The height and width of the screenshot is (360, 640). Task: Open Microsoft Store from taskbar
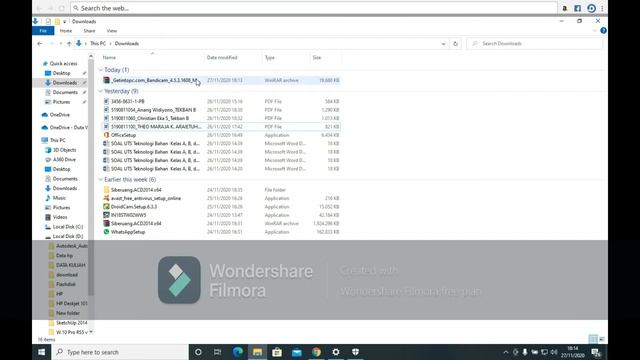pos(277,352)
